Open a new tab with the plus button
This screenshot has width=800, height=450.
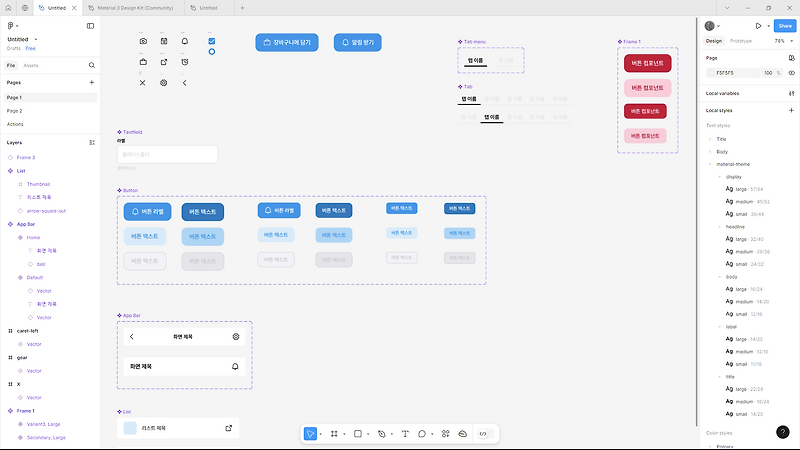(242, 8)
